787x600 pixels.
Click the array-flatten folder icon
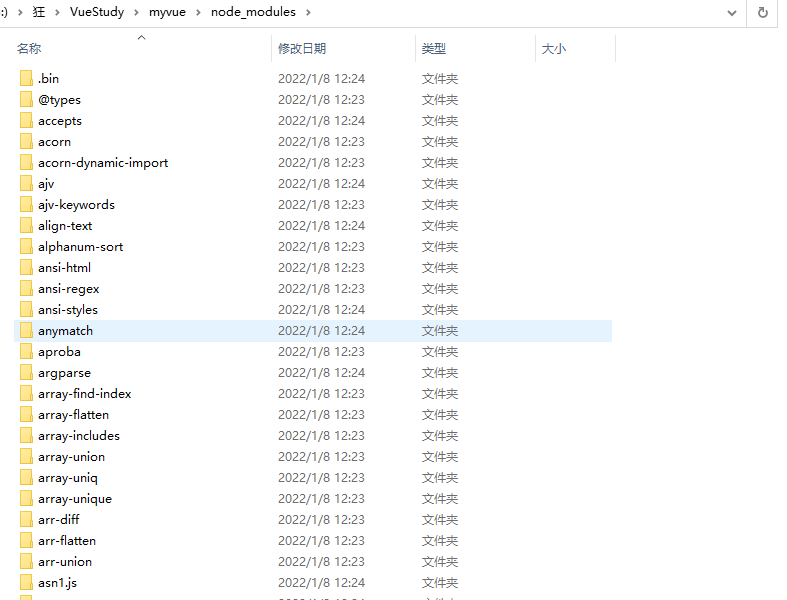pyautogui.click(x=27, y=415)
